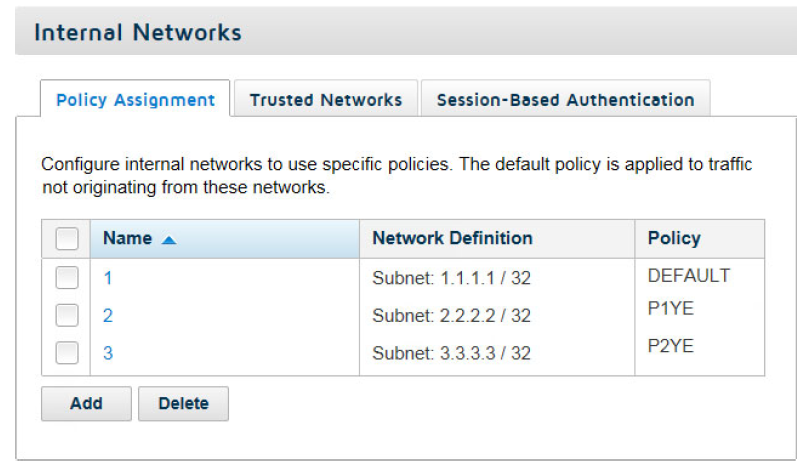Open network name link 2
Screen dimensions: 807x464
pyautogui.click(x=108, y=316)
